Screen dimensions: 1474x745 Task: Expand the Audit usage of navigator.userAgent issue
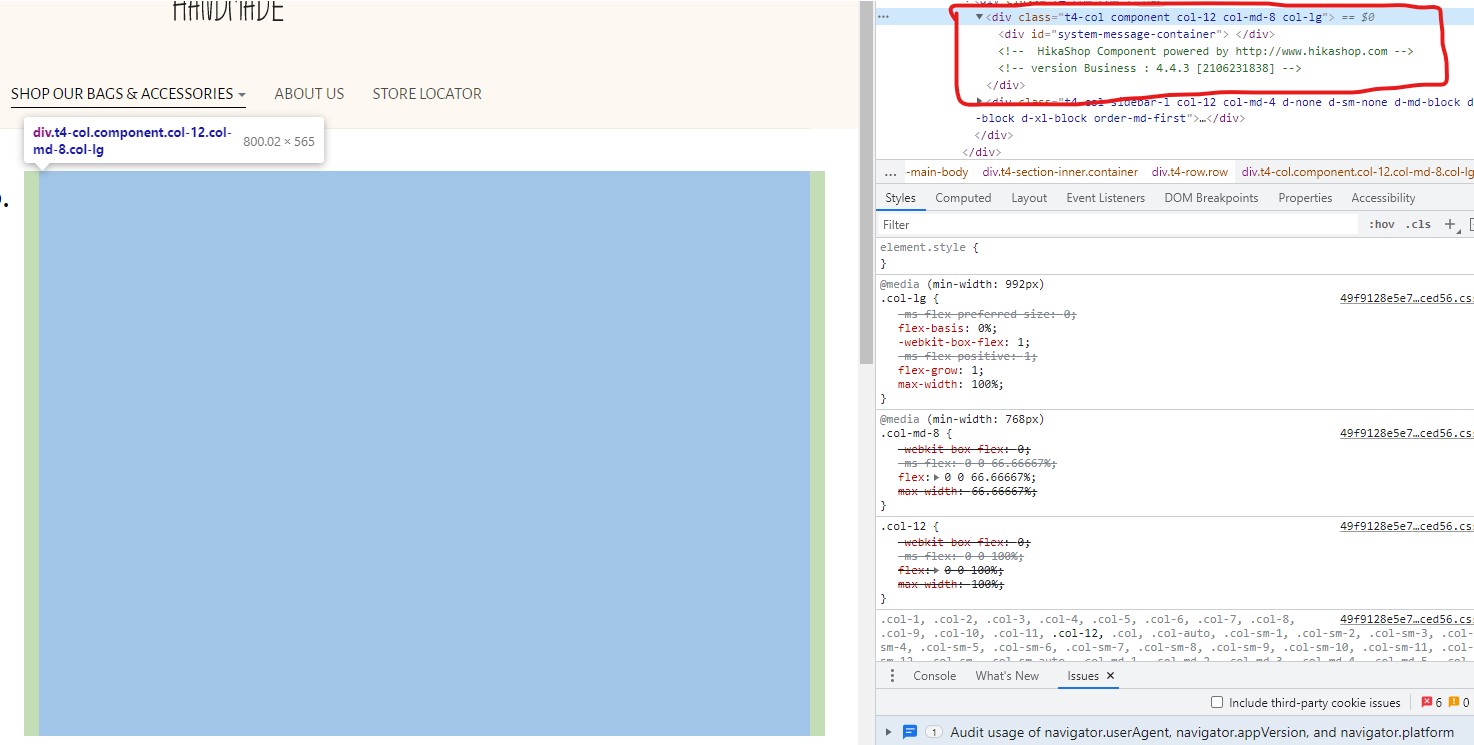click(888, 732)
